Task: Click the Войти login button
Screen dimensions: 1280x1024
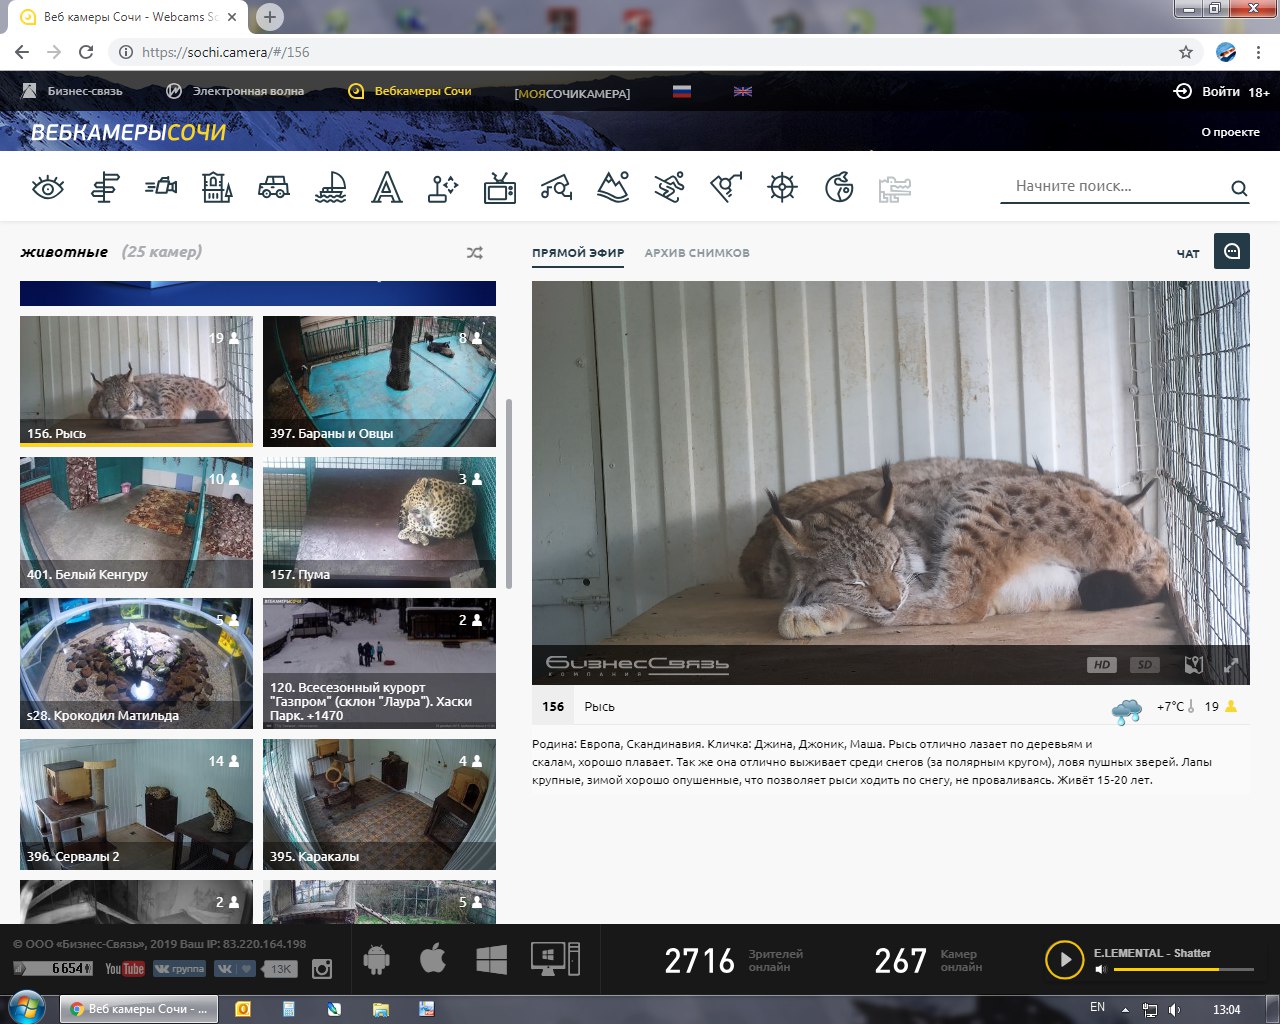Action: [x=1207, y=91]
